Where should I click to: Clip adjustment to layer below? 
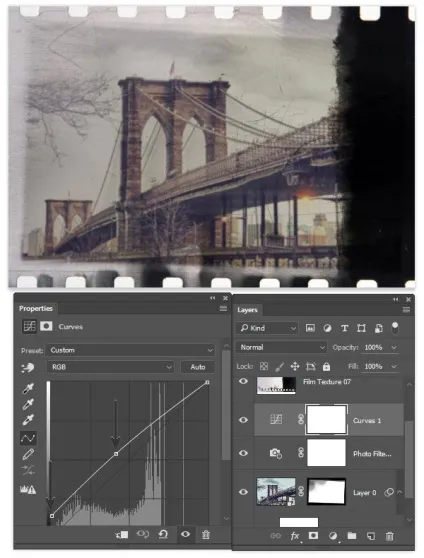click(122, 535)
